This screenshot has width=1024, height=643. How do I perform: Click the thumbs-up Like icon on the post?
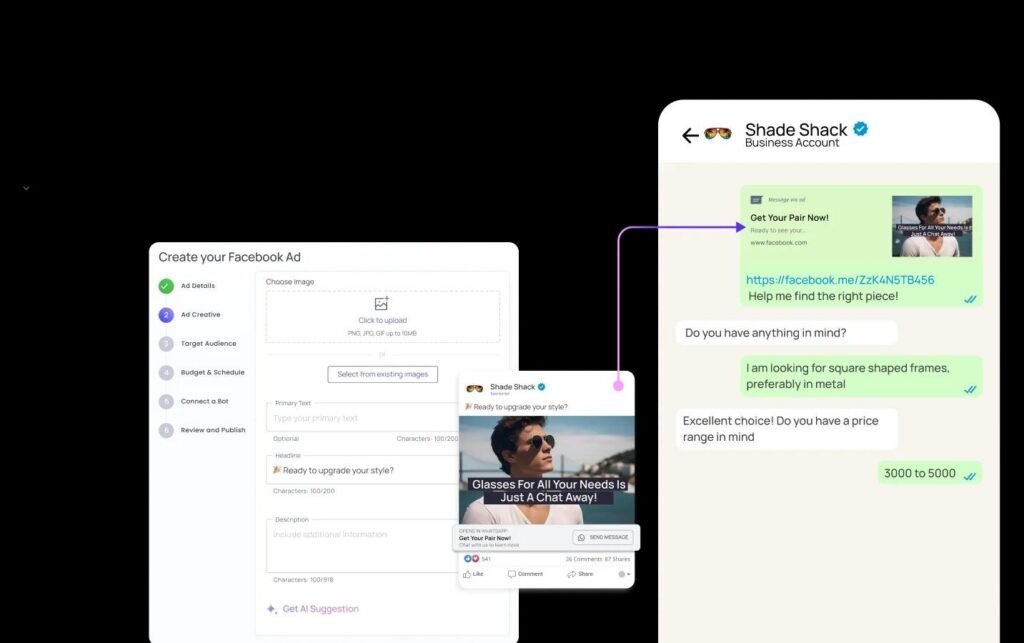(x=466, y=574)
